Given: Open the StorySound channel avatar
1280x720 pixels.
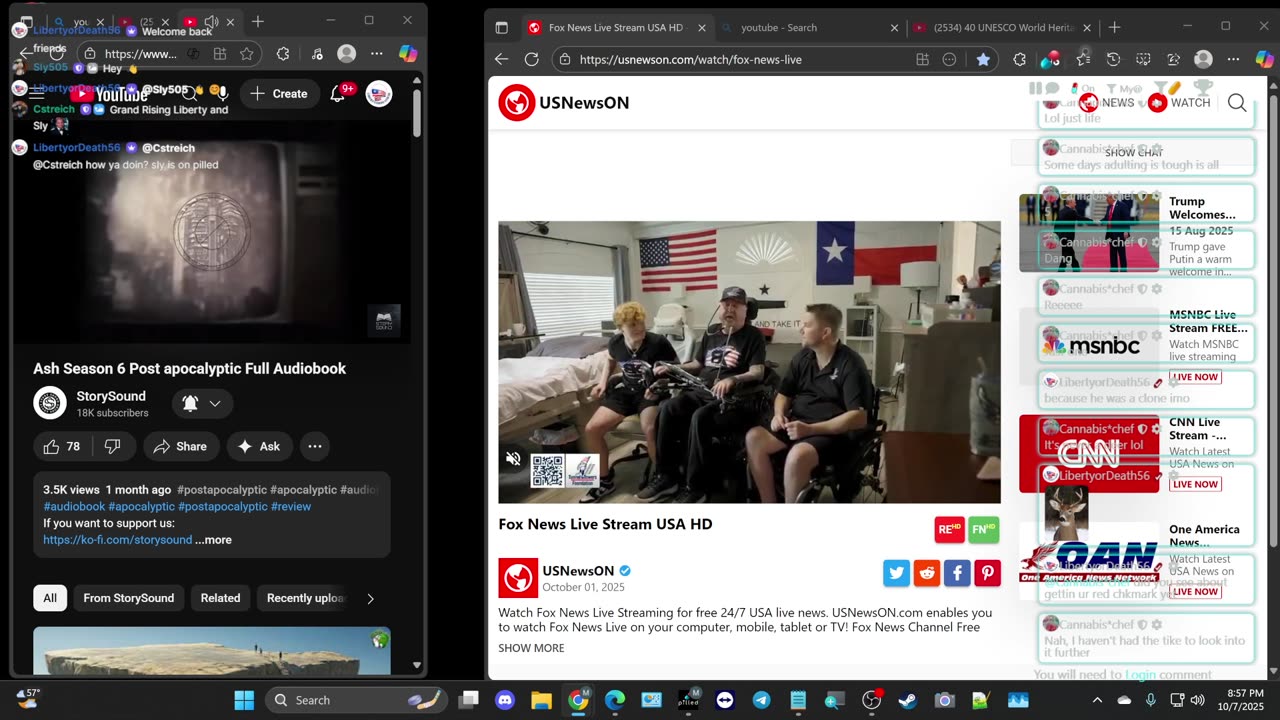Looking at the screenshot, I should point(50,403).
